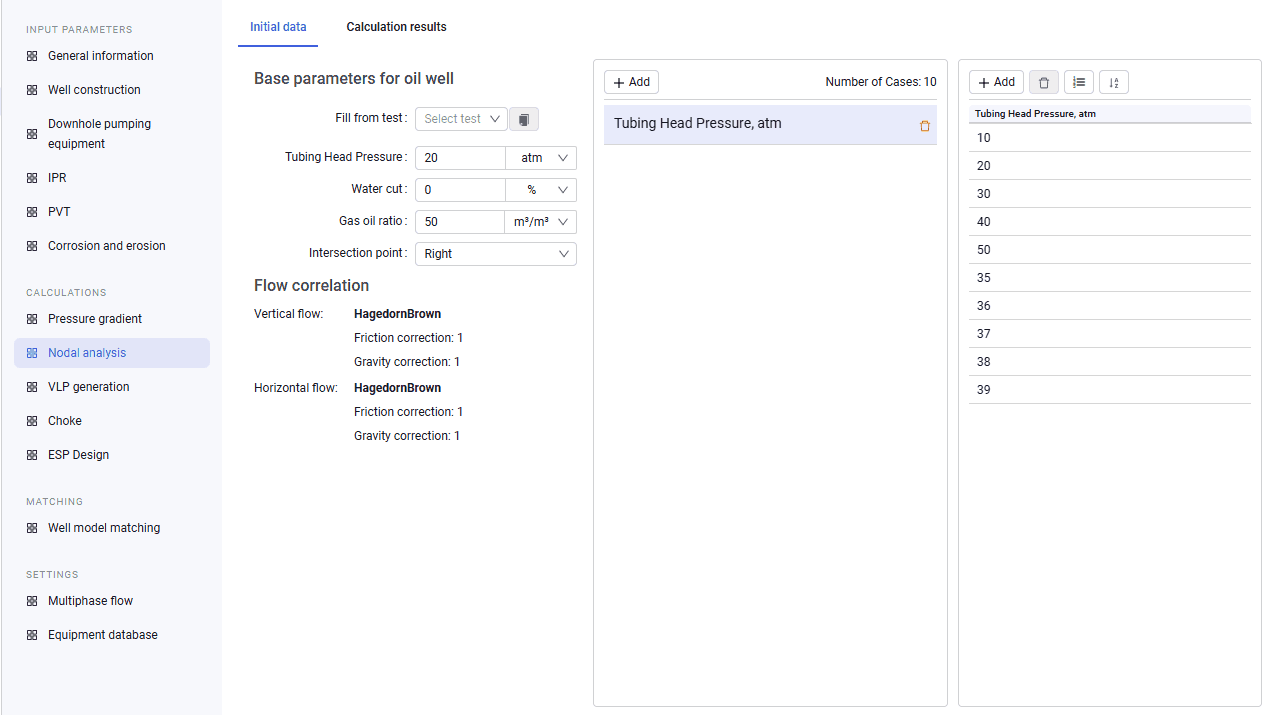This screenshot has height=715, width=1267.
Task: Click the General information sidebar icon
Action: pyautogui.click(x=32, y=56)
